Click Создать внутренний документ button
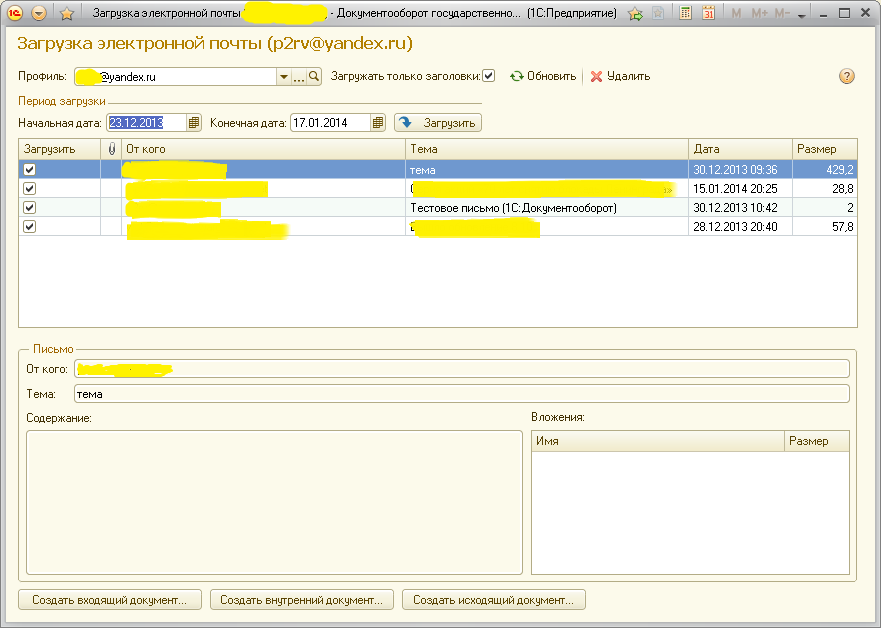Image resolution: width=881 pixels, height=628 pixels. click(x=302, y=600)
